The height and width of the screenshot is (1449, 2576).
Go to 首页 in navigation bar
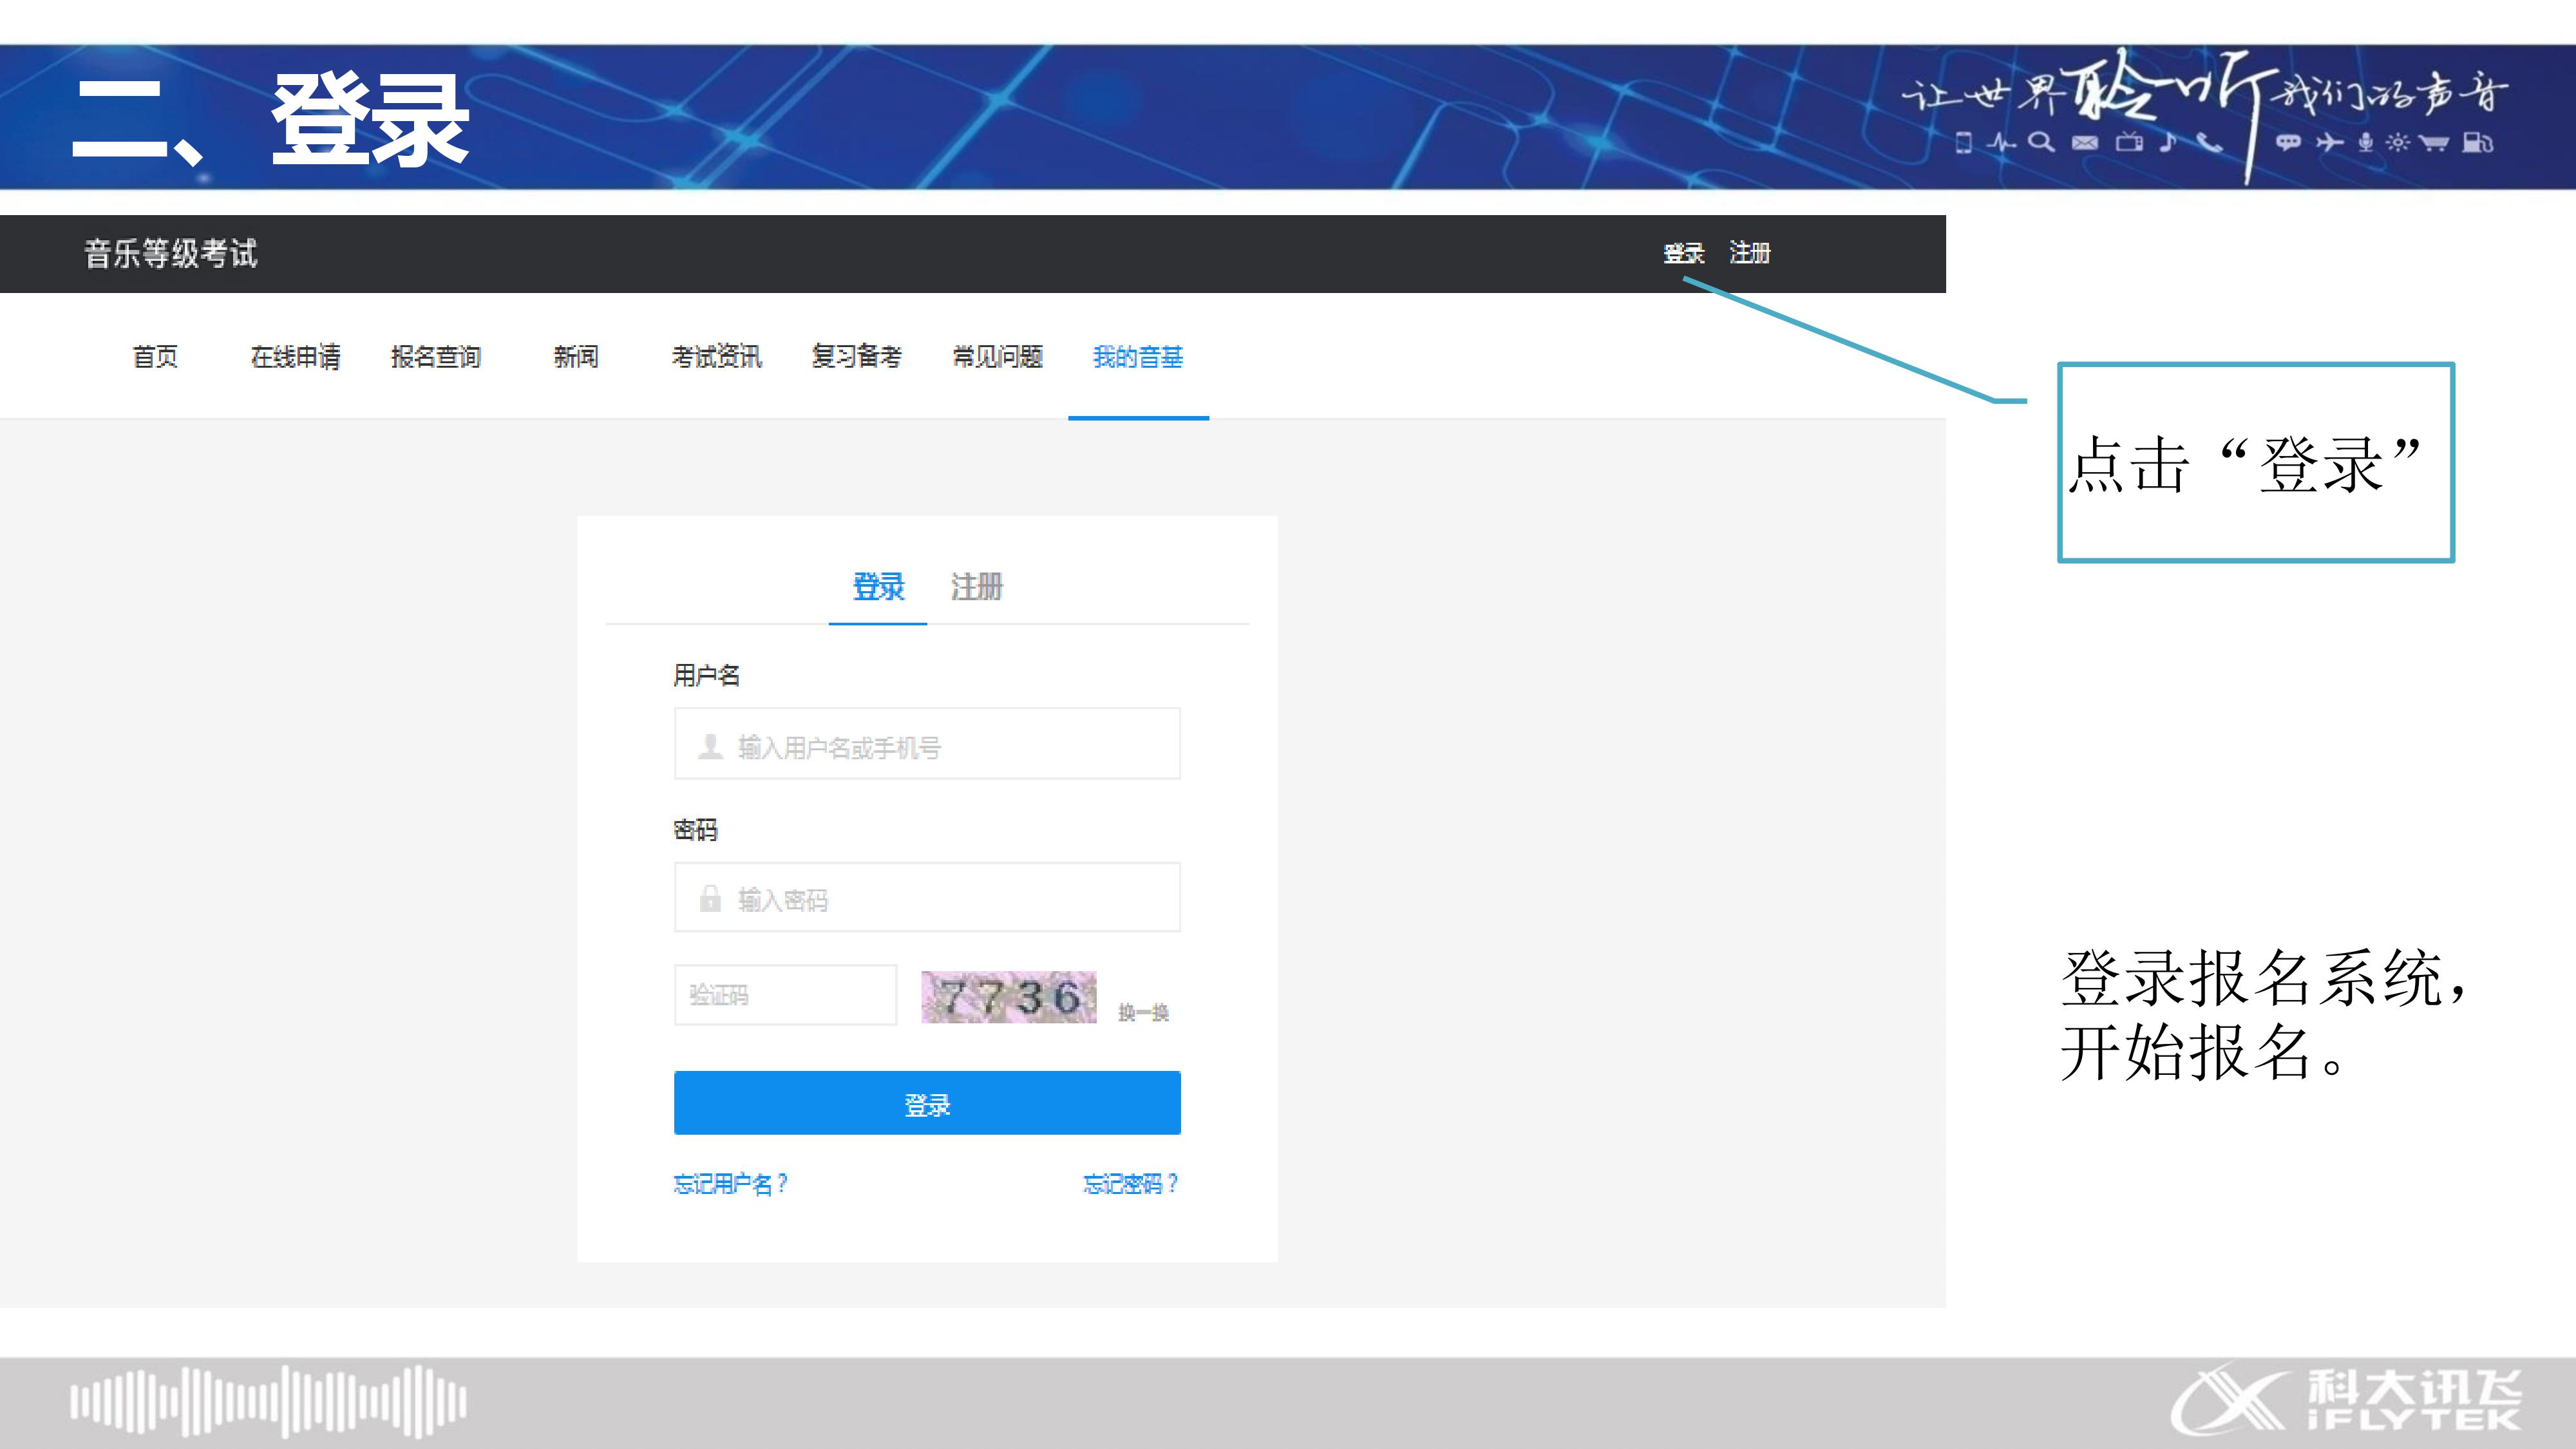coord(155,357)
